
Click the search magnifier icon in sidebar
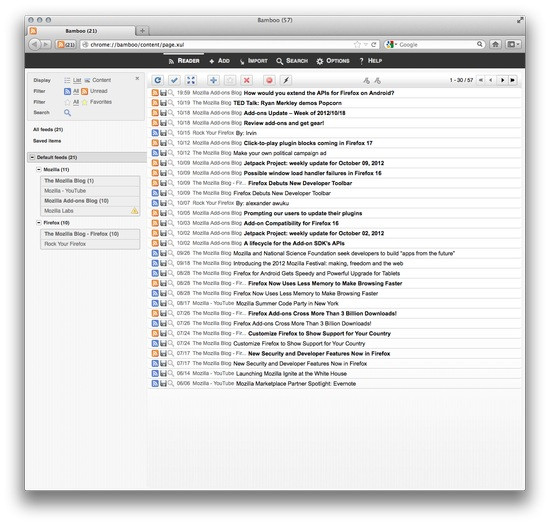67,113
